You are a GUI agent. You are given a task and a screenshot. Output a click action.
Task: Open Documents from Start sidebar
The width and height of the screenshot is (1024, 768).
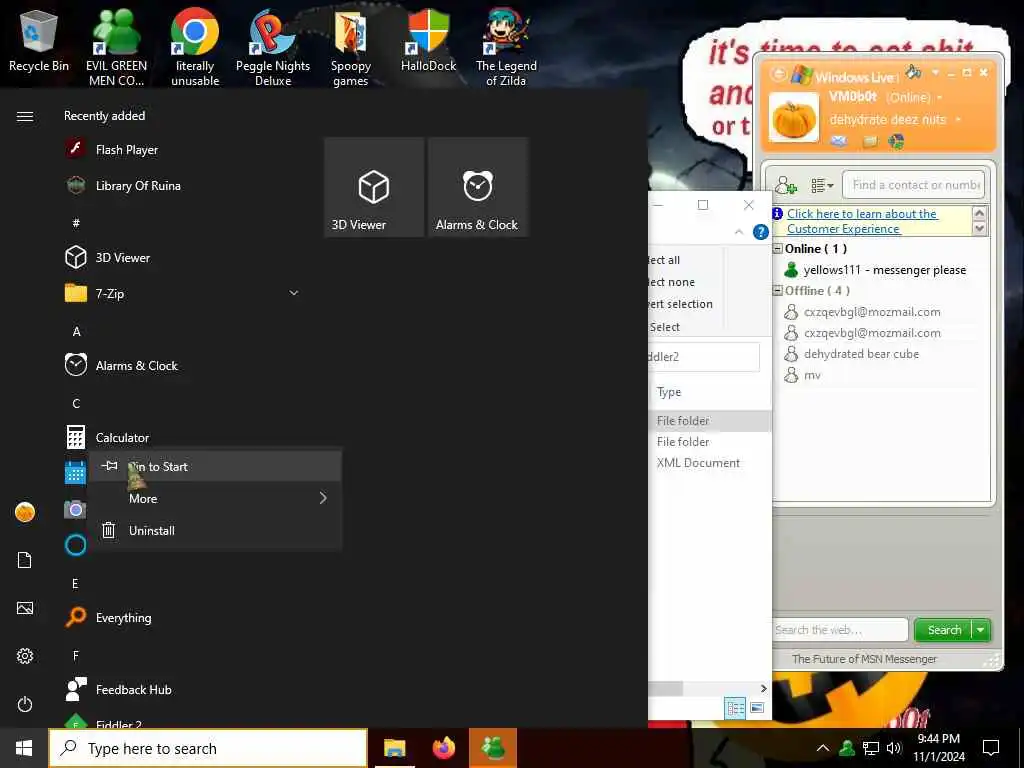point(25,560)
